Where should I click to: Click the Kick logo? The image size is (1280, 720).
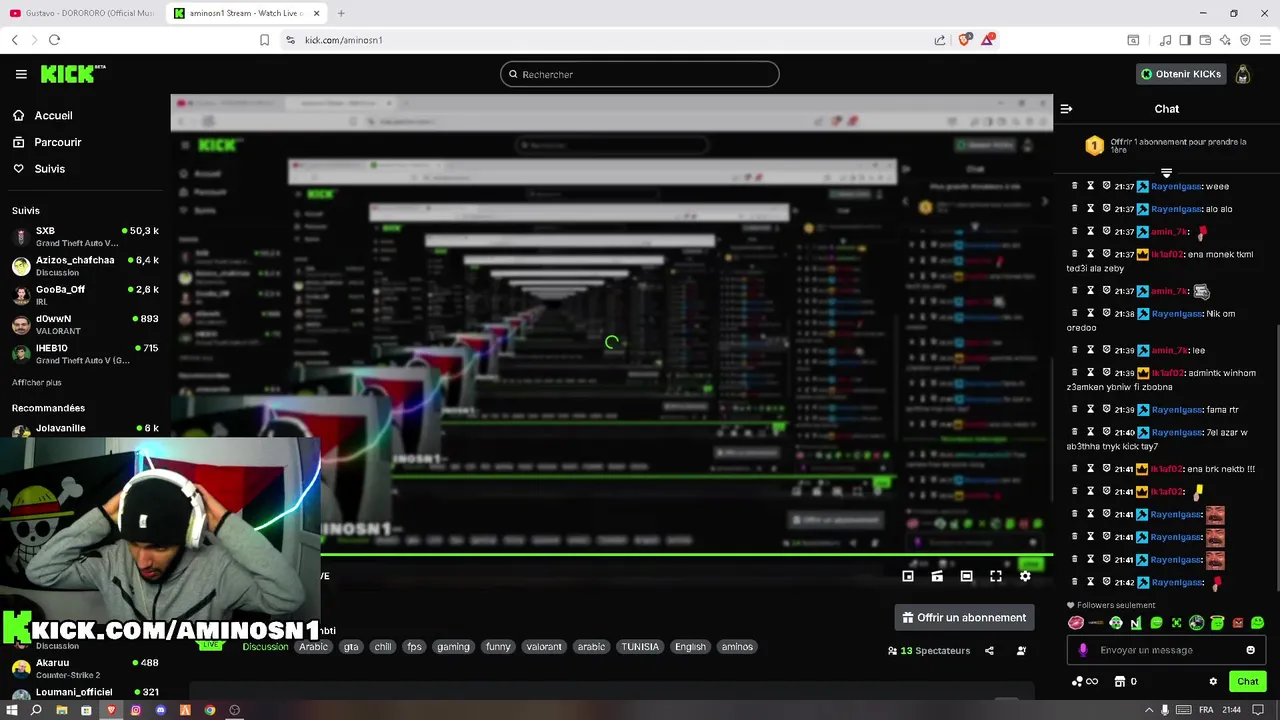click(72, 74)
